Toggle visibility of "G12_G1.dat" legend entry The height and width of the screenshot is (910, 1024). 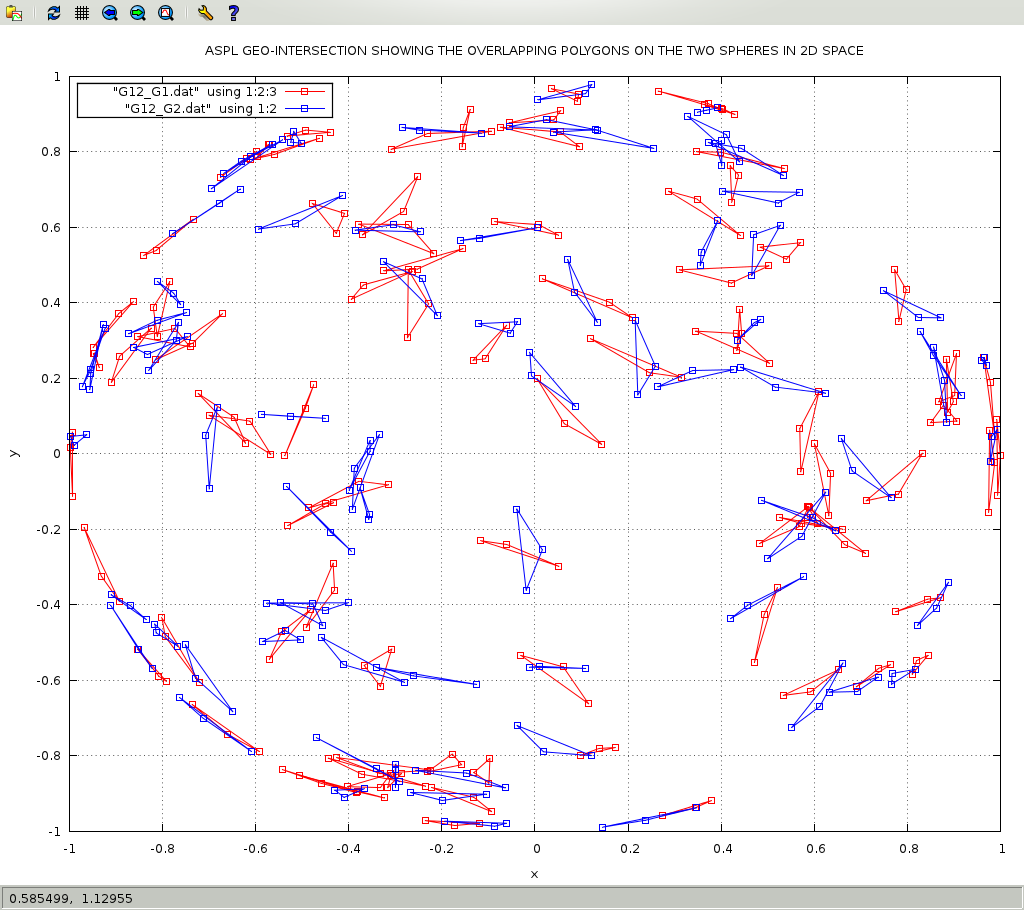194,92
